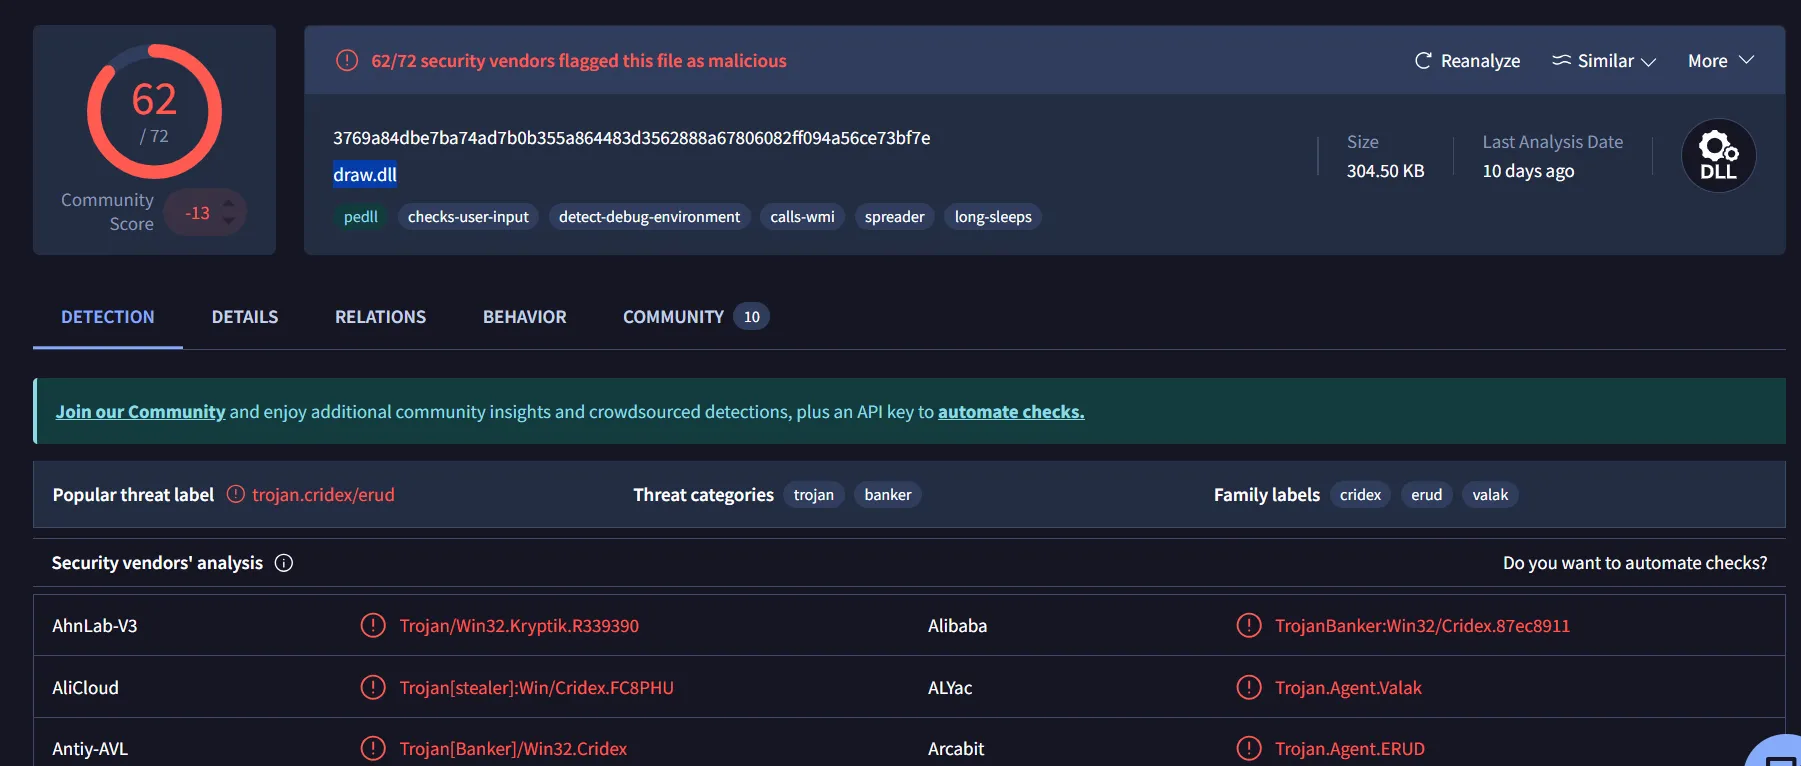The image size is (1801, 766).
Task: Click the valak family label chip
Action: pyautogui.click(x=1490, y=495)
